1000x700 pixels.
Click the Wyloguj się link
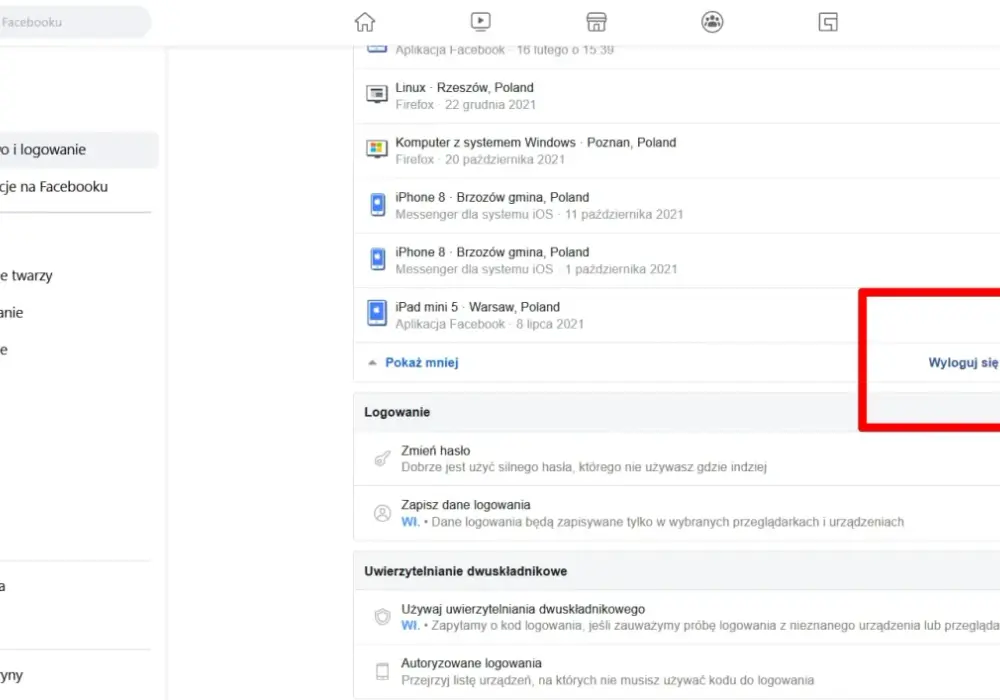pyautogui.click(x=963, y=363)
